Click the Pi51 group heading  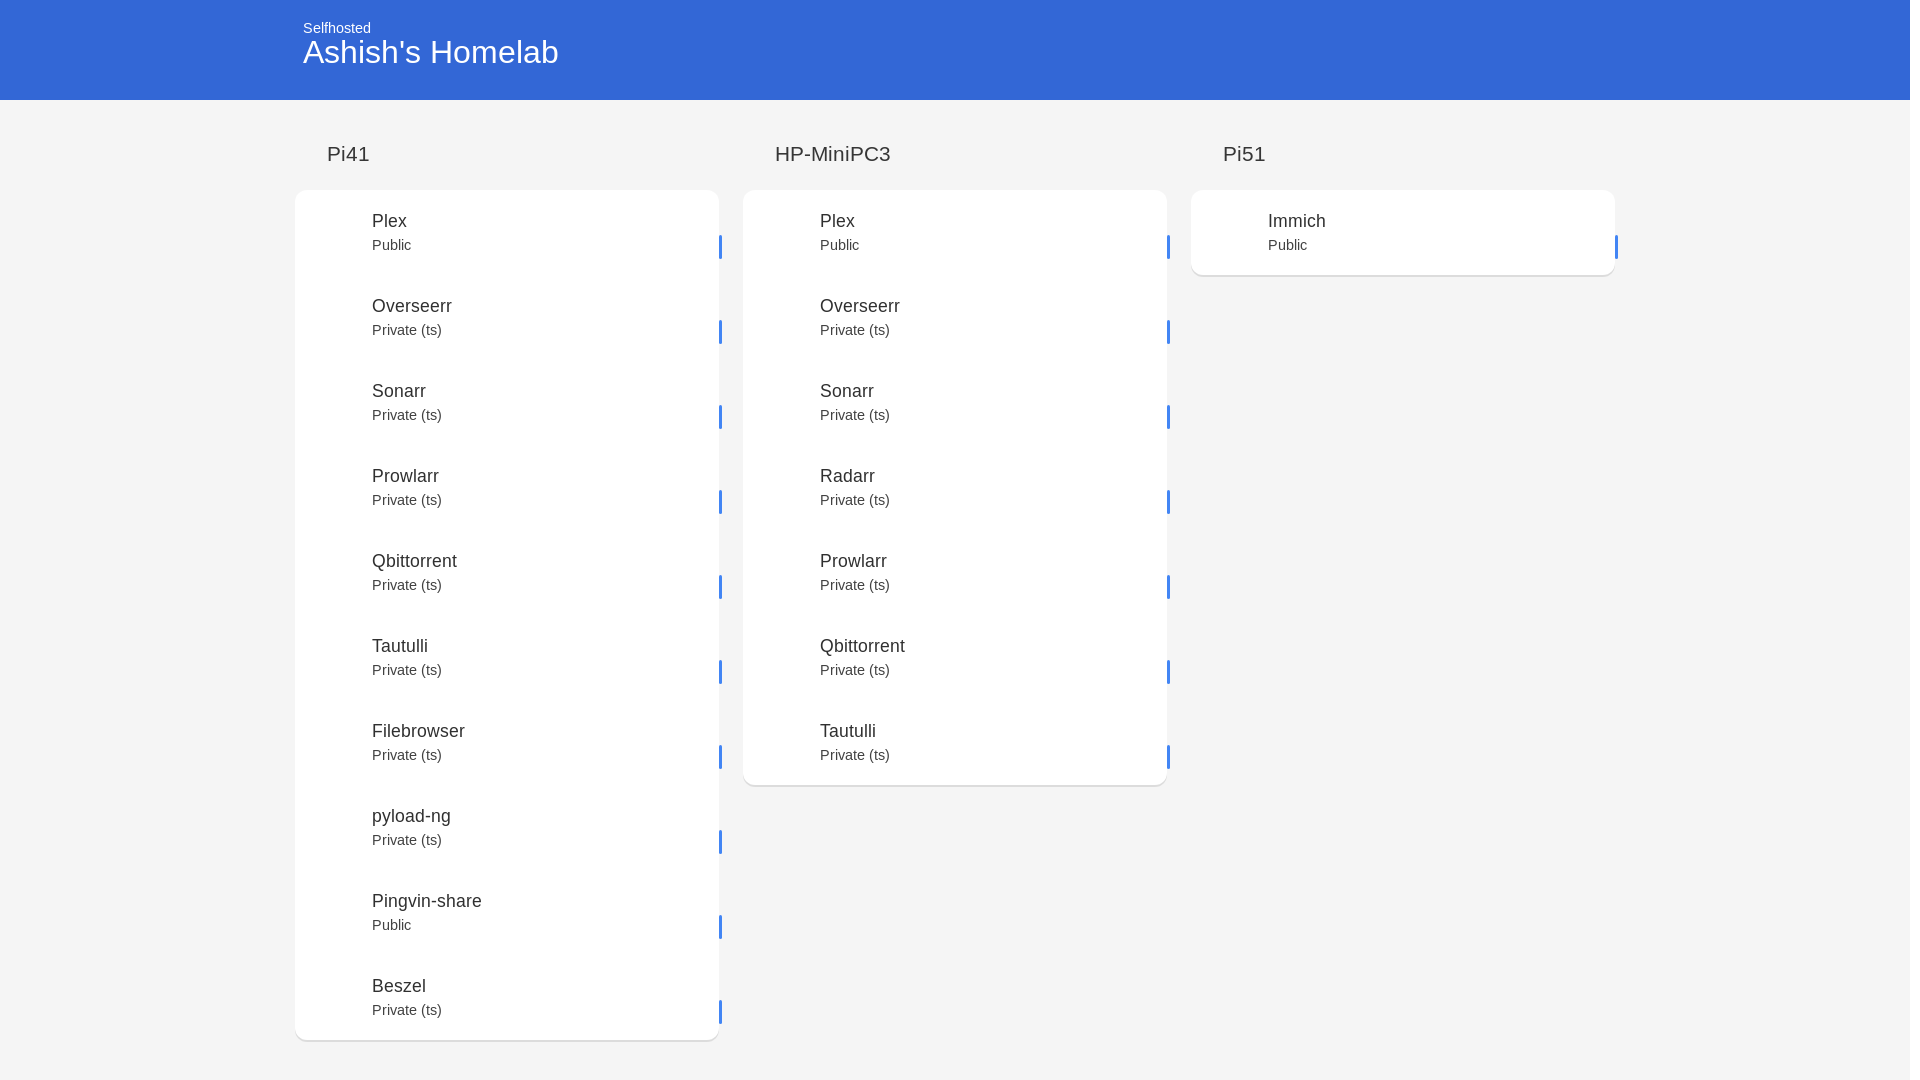pyautogui.click(x=1244, y=154)
